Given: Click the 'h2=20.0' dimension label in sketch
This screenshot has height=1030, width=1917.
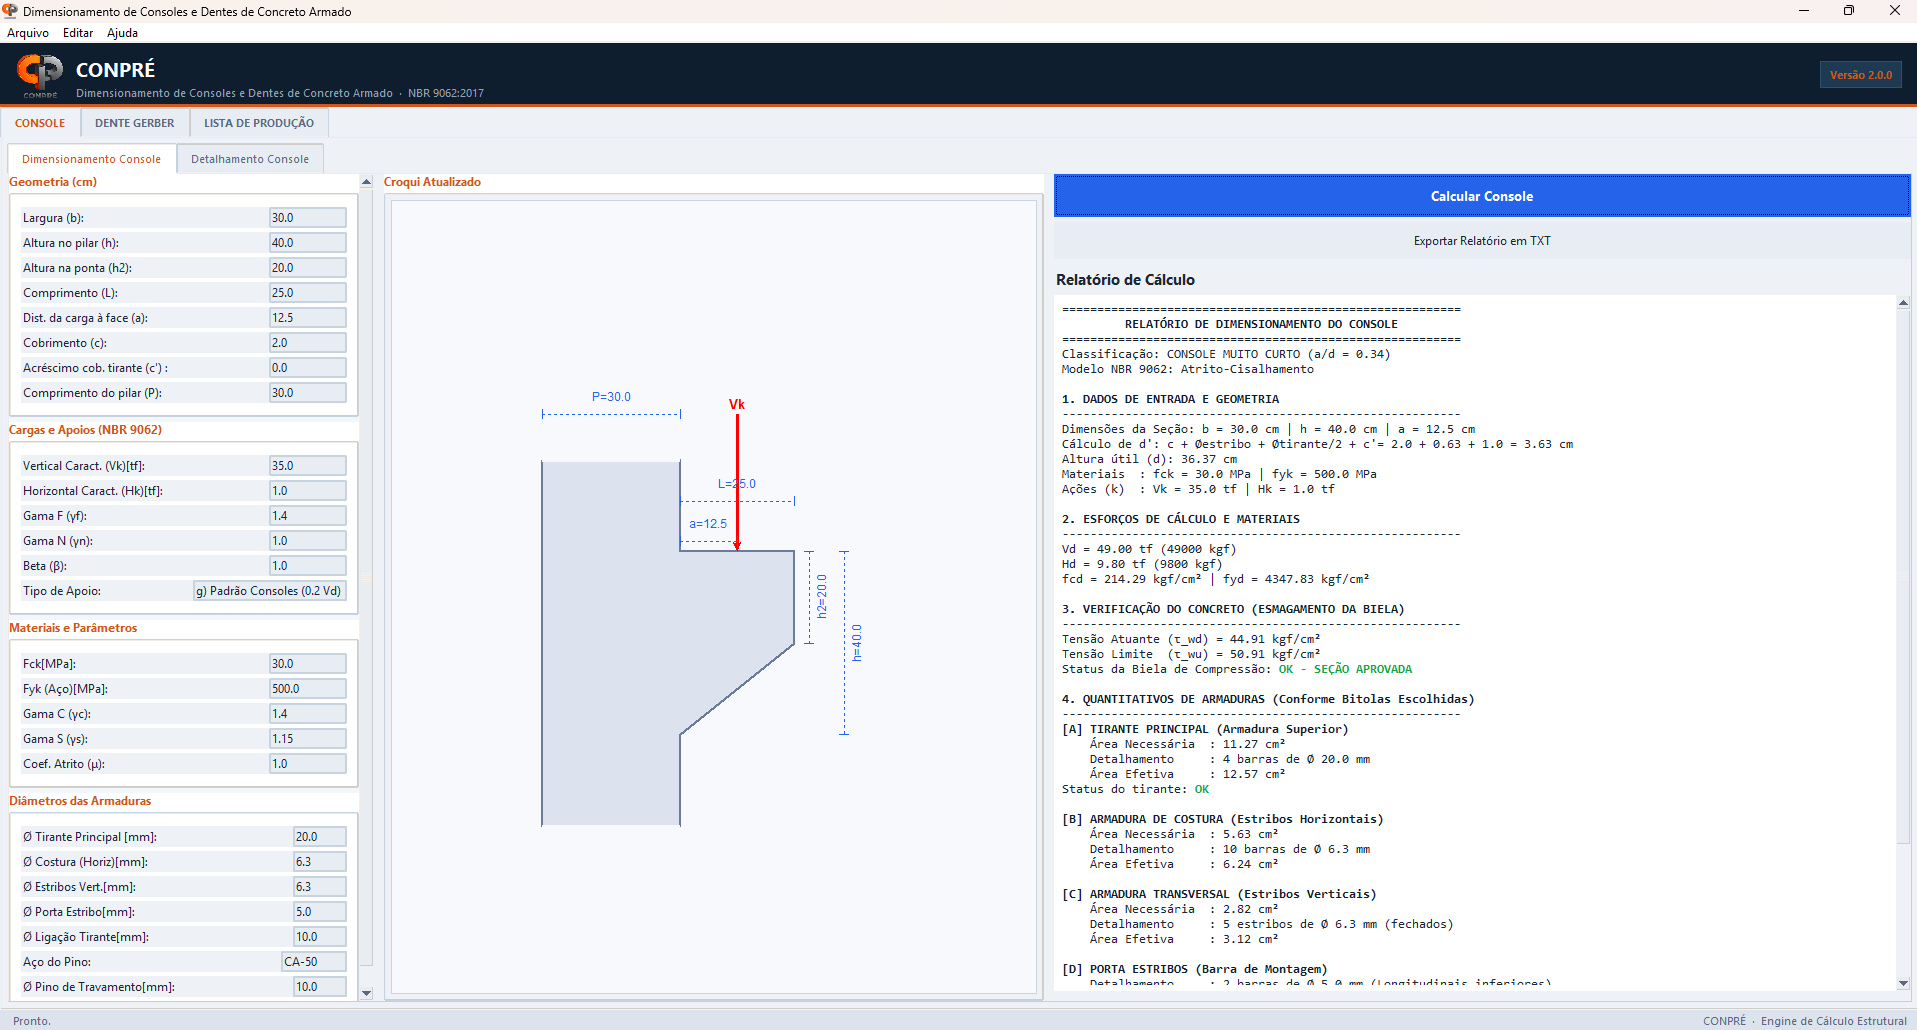Looking at the screenshot, I should click(822, 596).
